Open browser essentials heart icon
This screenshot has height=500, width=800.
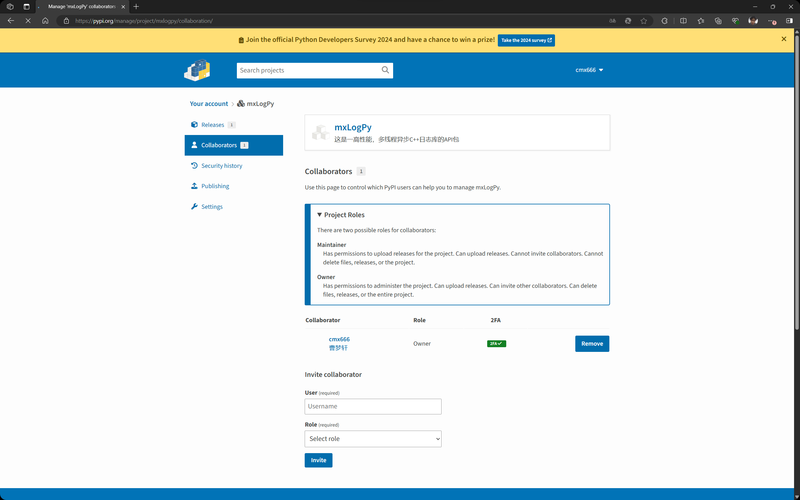tap(735, 21)
